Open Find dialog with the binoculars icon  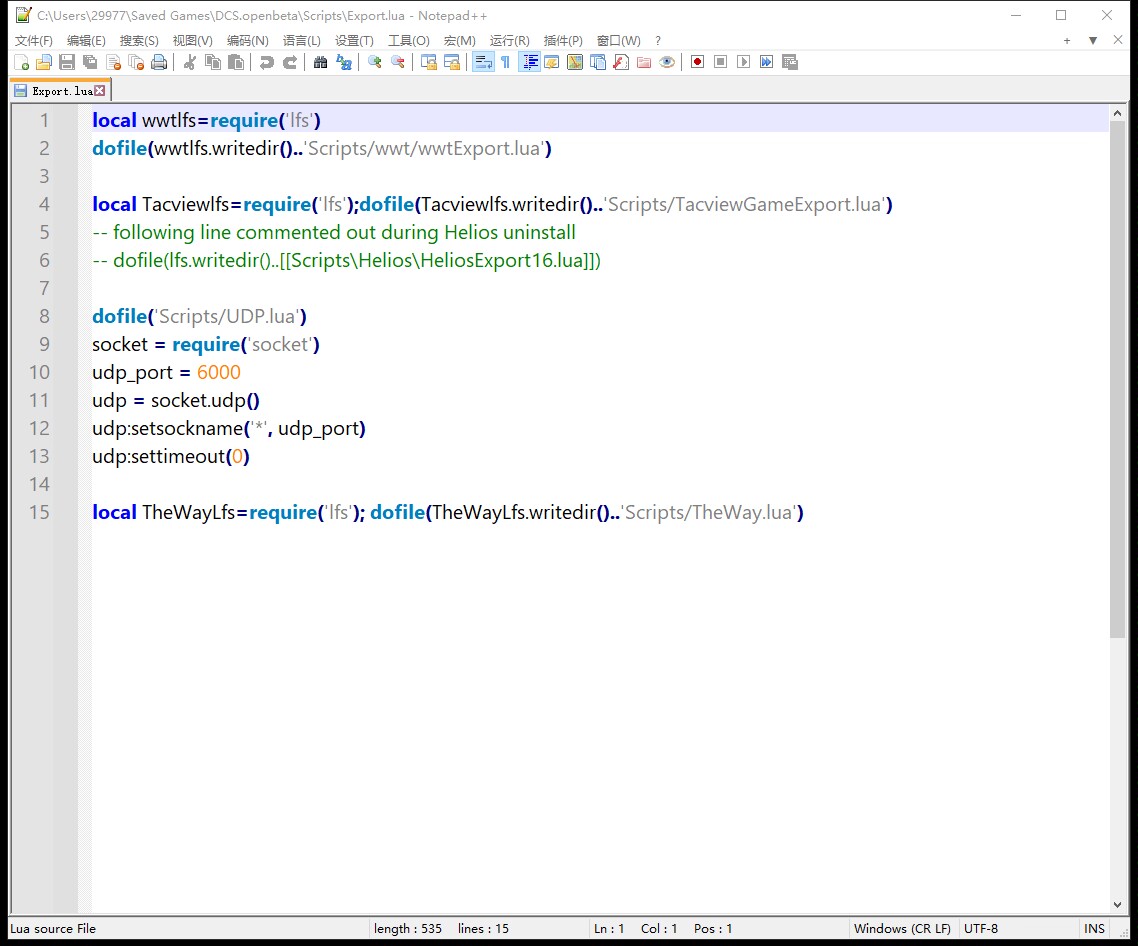click(320, 62)
